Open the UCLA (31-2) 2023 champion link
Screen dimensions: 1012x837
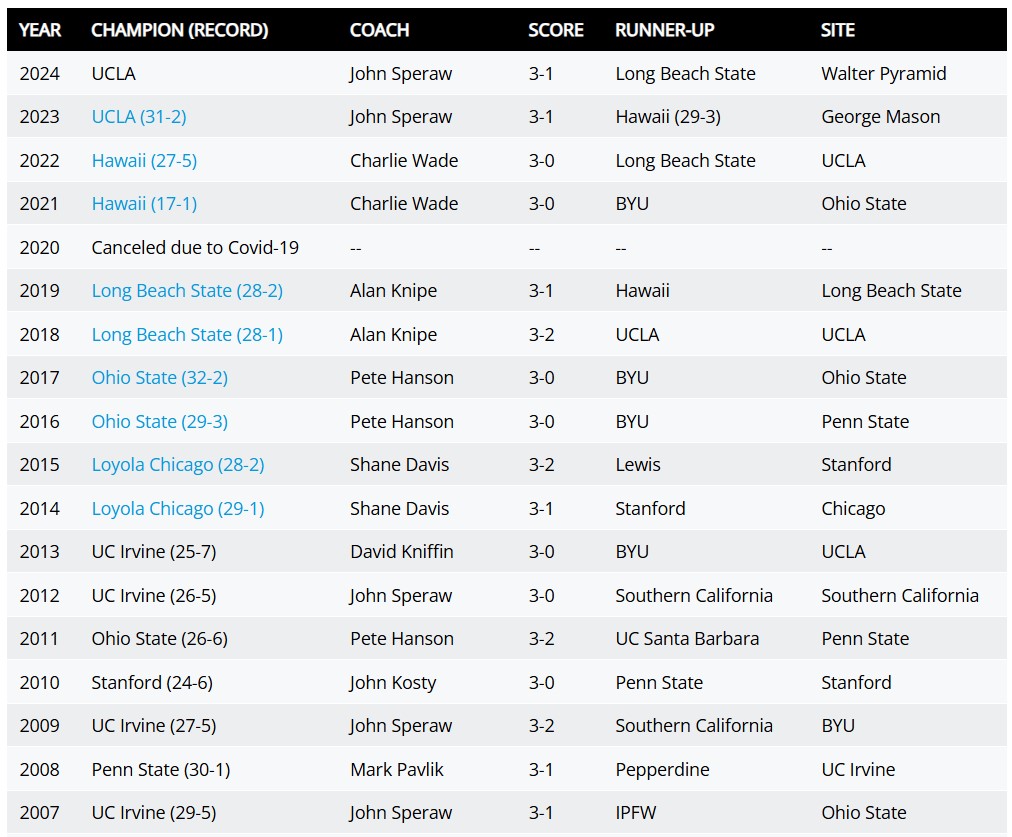coord(139,117)
